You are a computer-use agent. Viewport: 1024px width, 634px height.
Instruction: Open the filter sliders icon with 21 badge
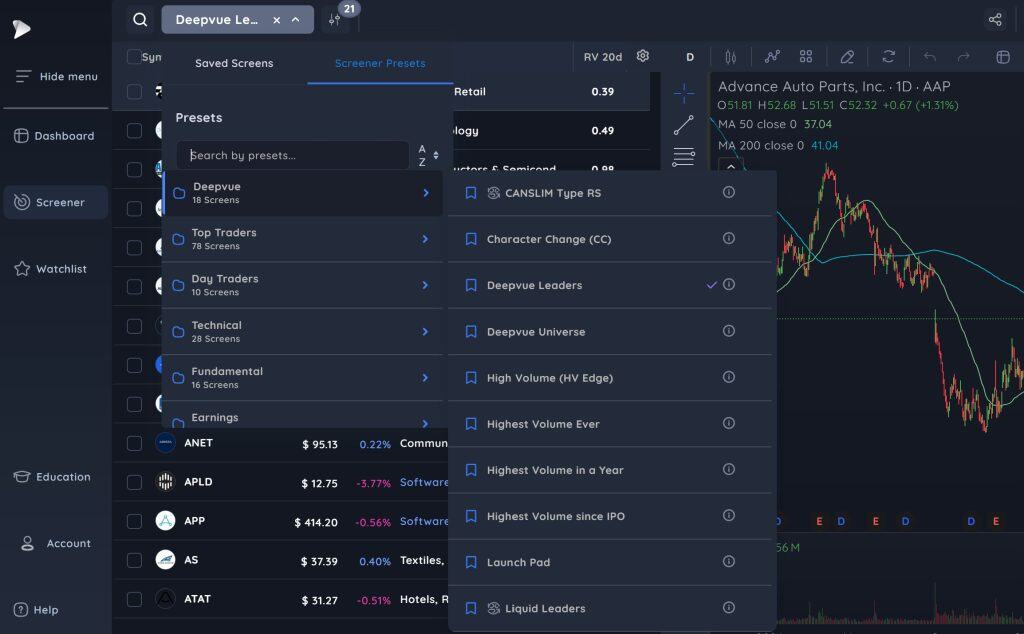tap(335, 20)
